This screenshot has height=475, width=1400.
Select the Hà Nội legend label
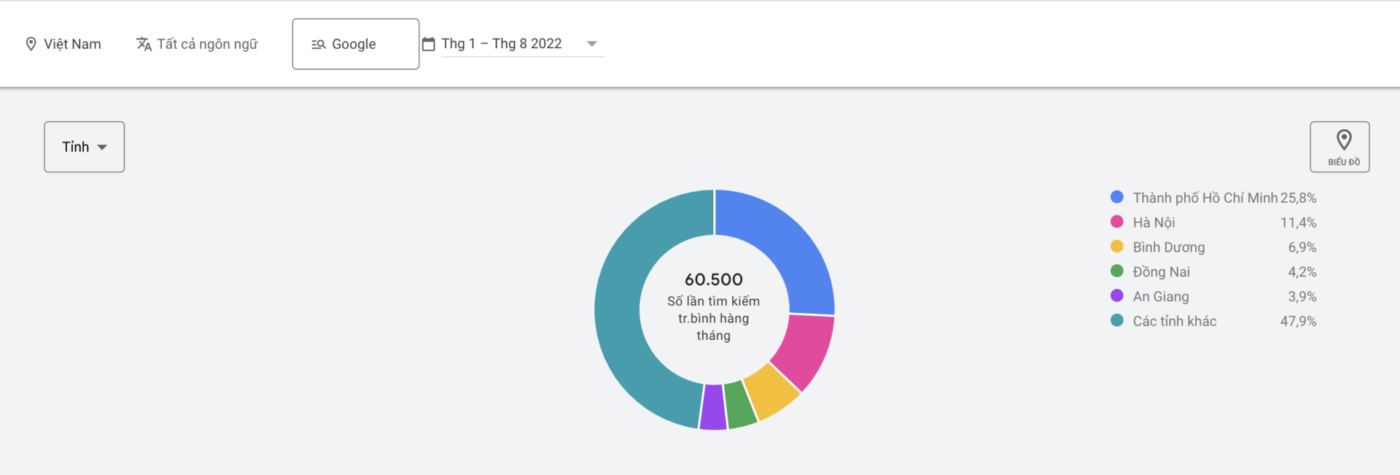1155,222
